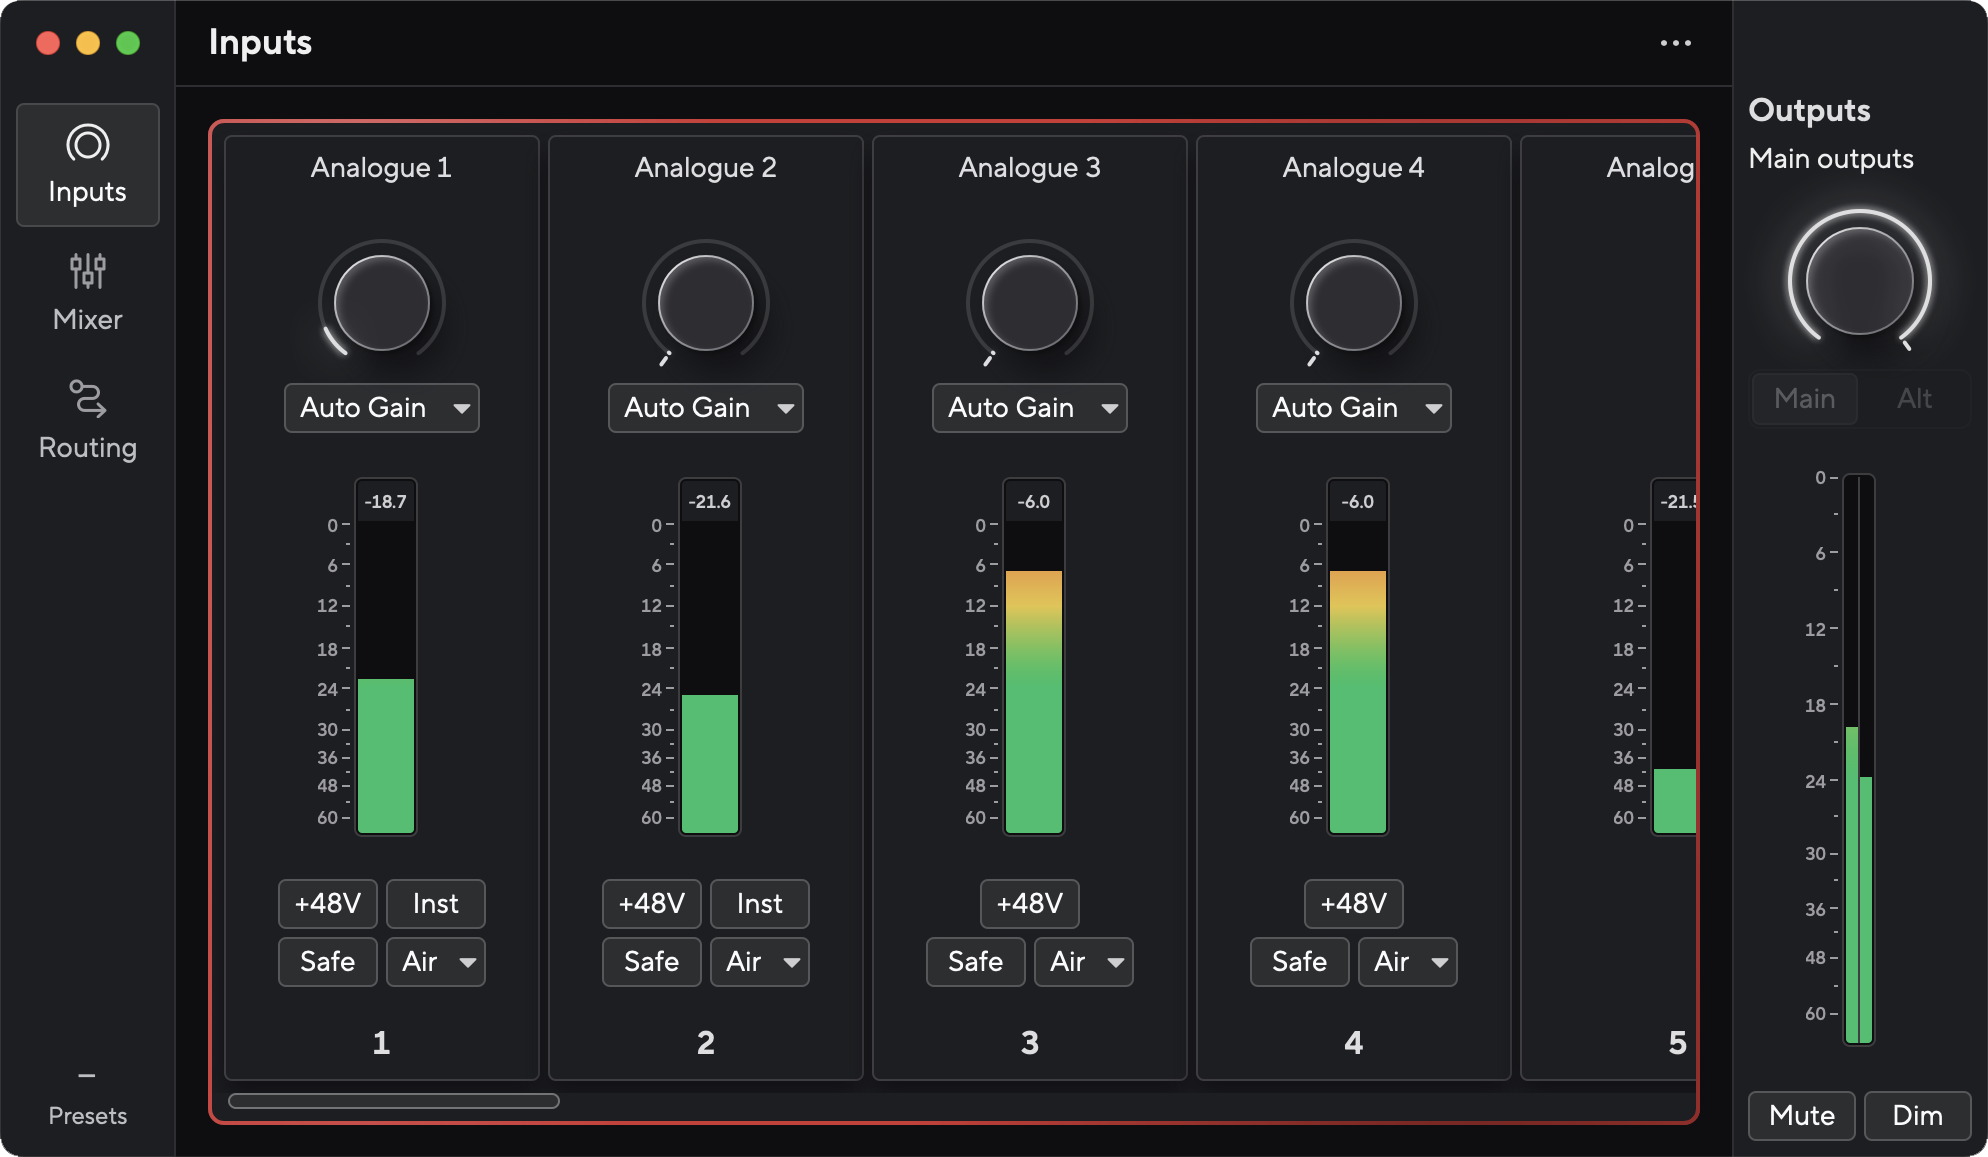Enable Inst mode on Analogue 2
The image size is (1988, 1157).
760,904
